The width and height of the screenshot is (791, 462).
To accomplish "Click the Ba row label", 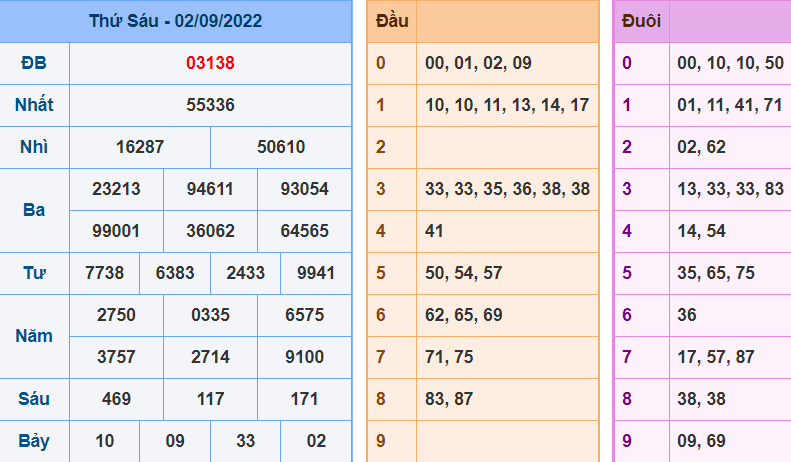I will 34,210.
